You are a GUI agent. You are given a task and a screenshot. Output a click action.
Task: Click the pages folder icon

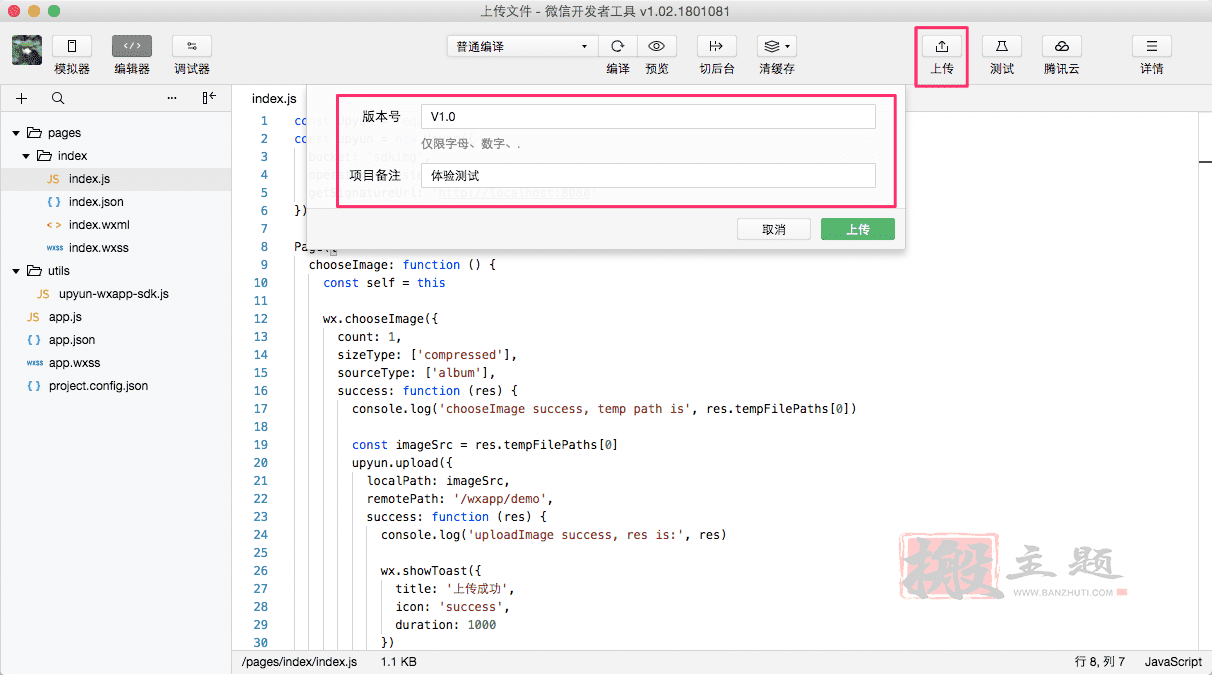pos(35,133)
